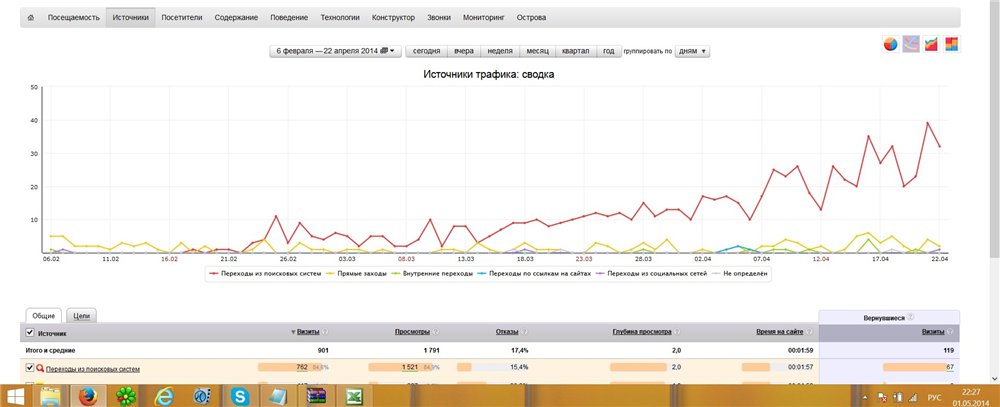1000x407 pixels.
Task: Open the Переходы из поисковых систем link
Action: pyautogui.click(x=93, y=369)
